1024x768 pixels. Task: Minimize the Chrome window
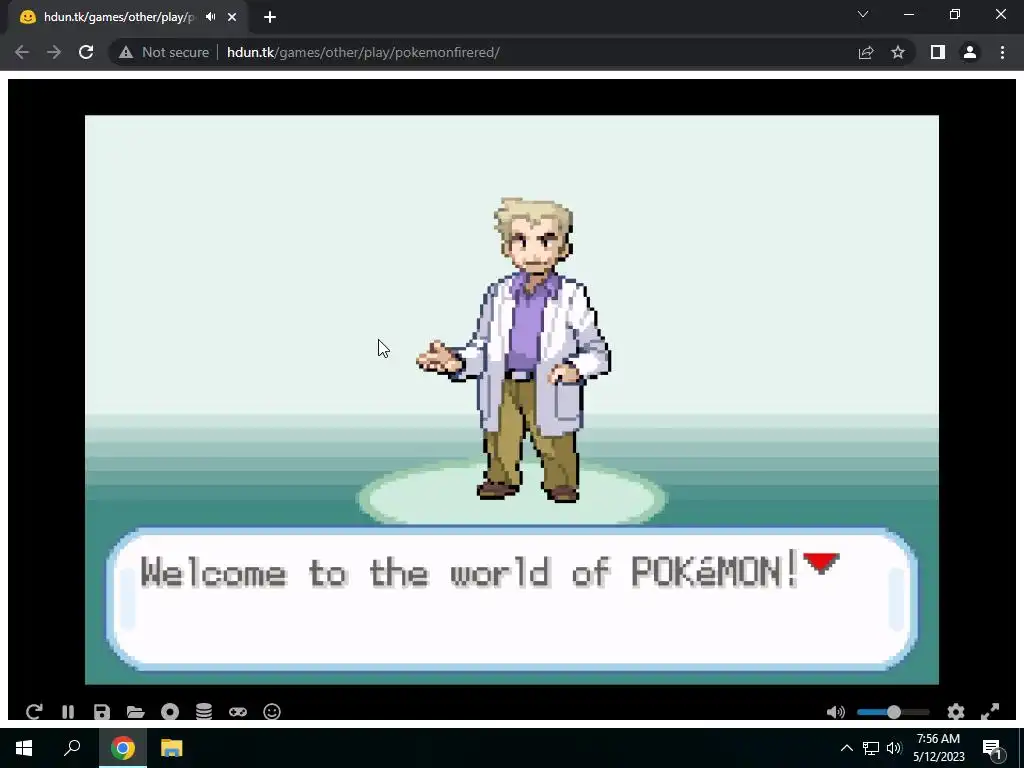pos(908,14)
